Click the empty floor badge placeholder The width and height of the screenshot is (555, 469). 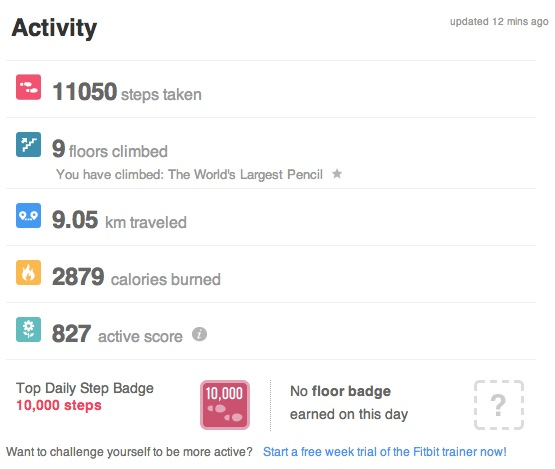[498, 405]
